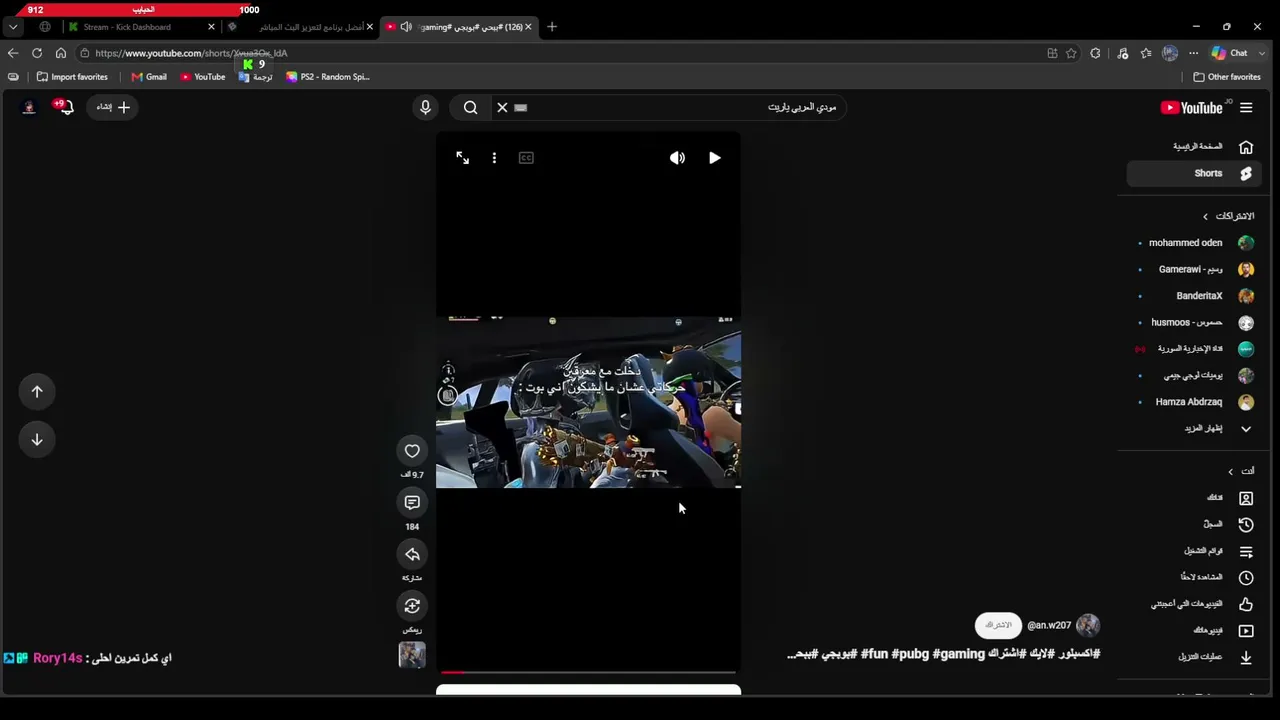1280x720 pixels.
Task: Open the live Syrian news channel (الإخبارية السورية)
Action: click(x=1194, y=349)
